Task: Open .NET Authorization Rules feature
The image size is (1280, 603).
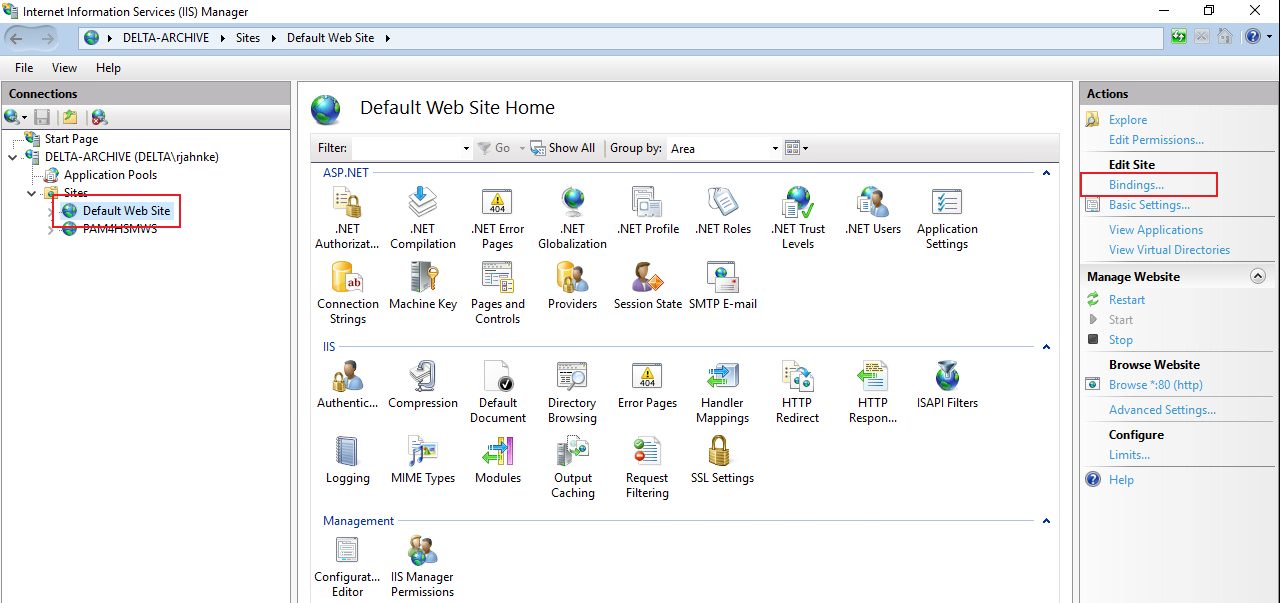Action: coord(347,218)
